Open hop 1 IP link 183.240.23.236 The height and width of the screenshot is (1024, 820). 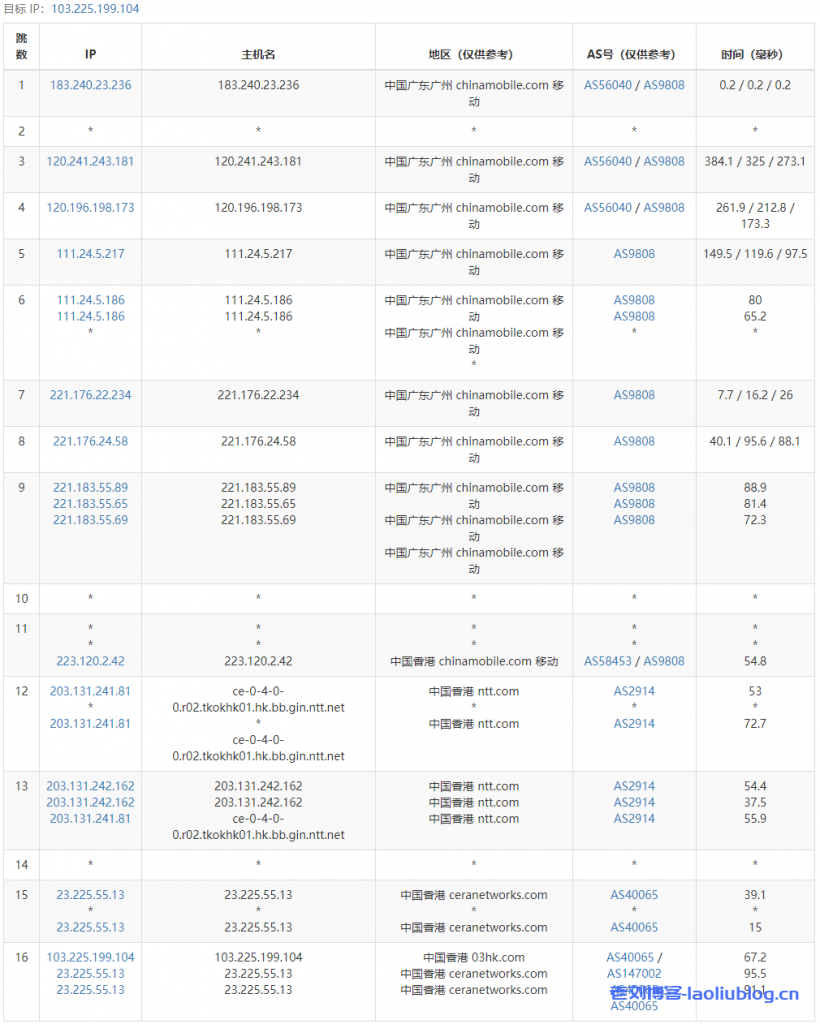click(x=90, y=85)
